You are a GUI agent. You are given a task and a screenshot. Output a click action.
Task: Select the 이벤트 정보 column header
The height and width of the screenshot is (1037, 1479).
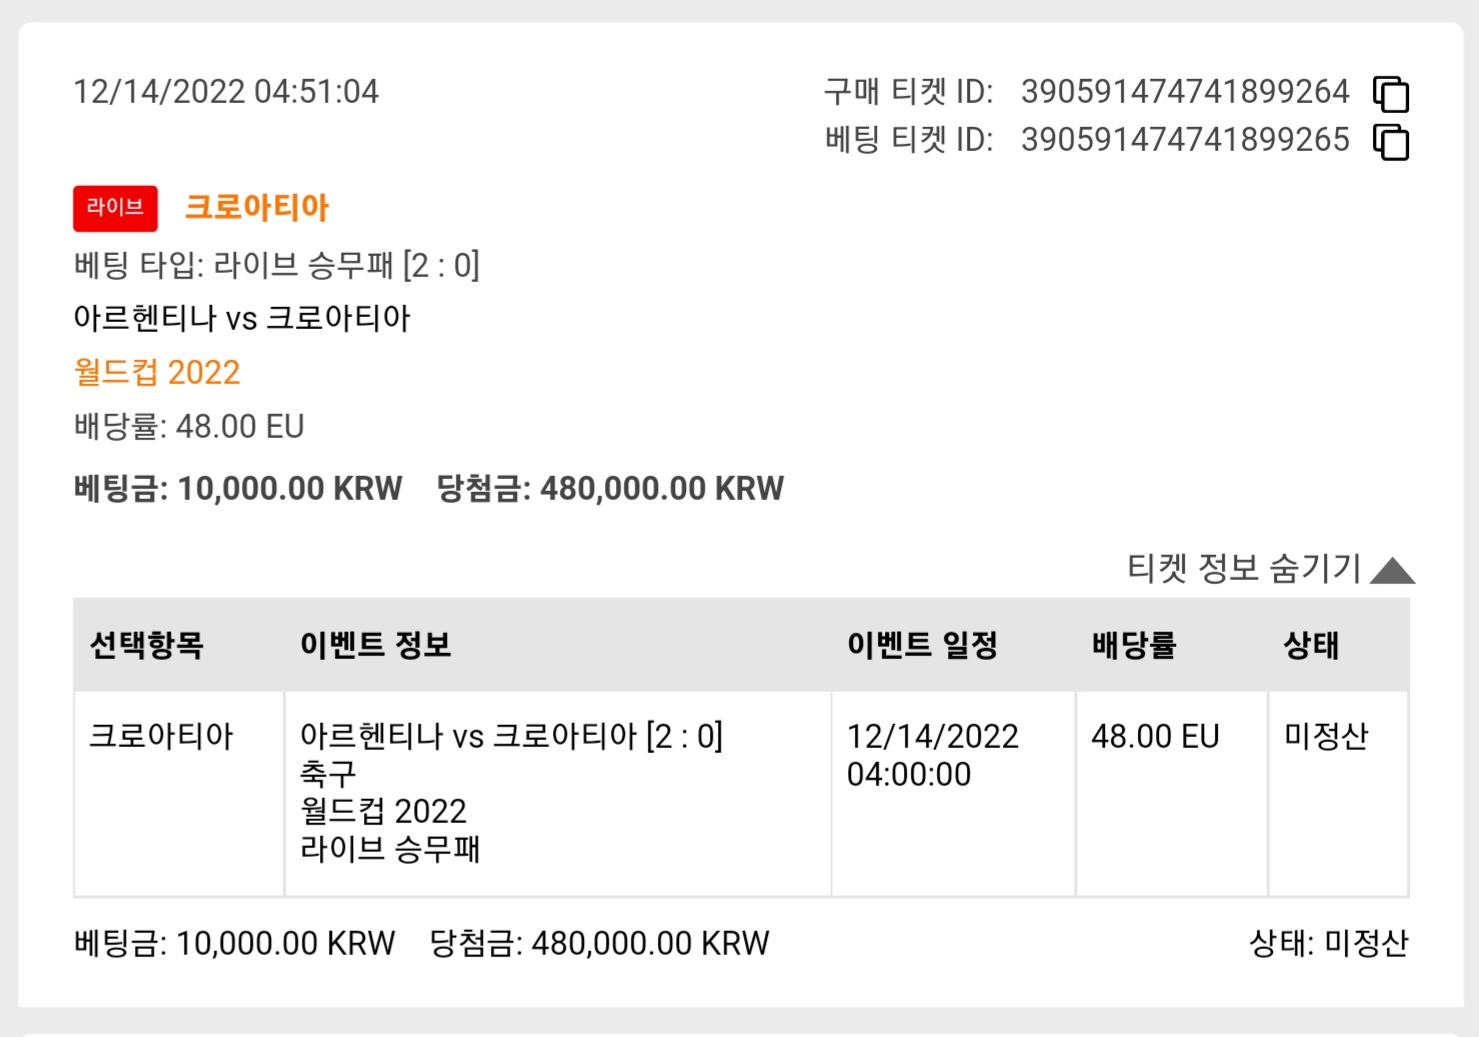[x=375, y=645]
